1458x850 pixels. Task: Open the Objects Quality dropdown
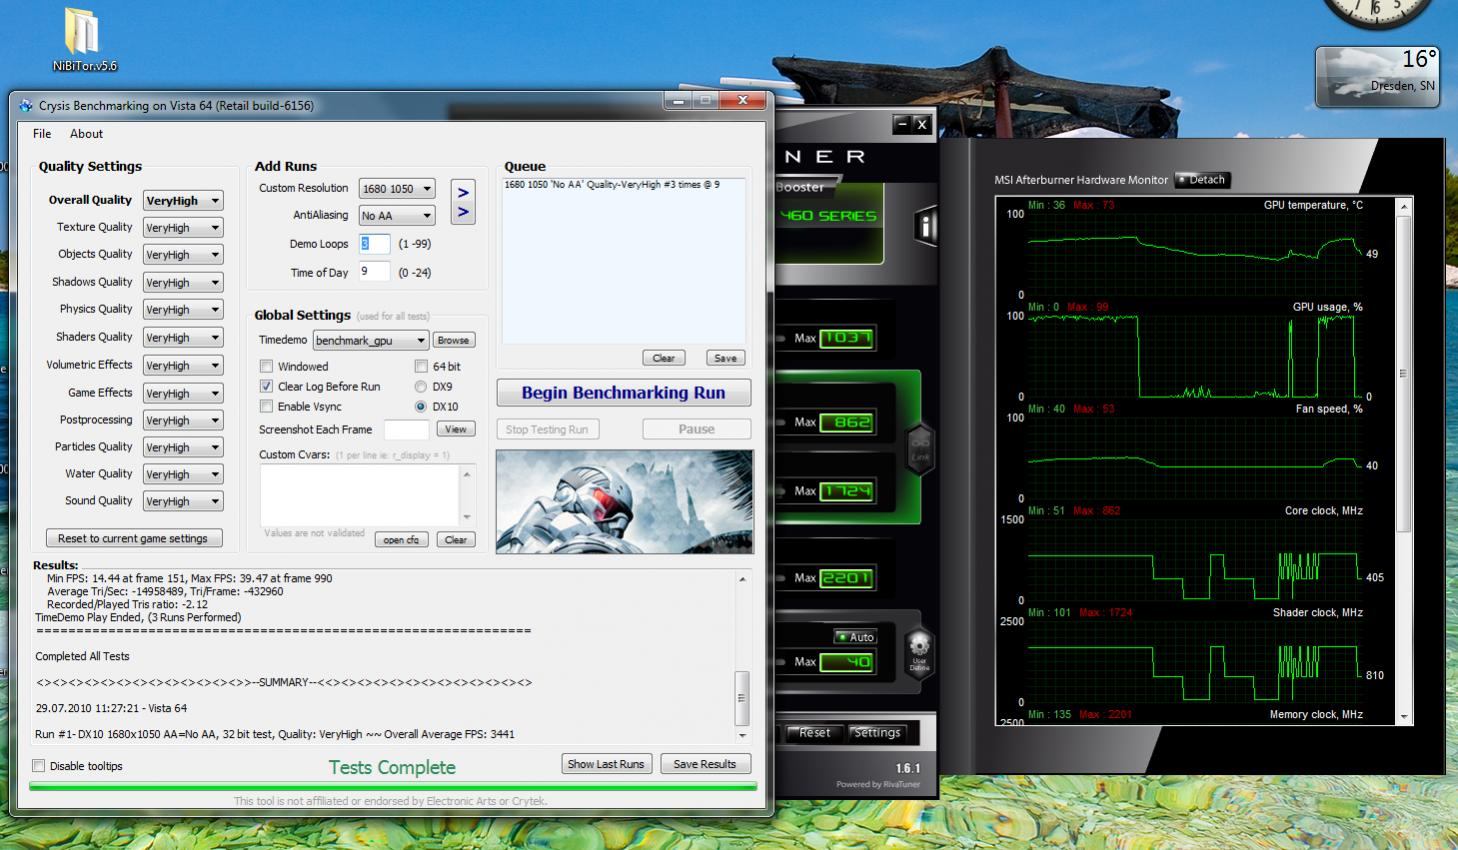[x=183, y=255]
